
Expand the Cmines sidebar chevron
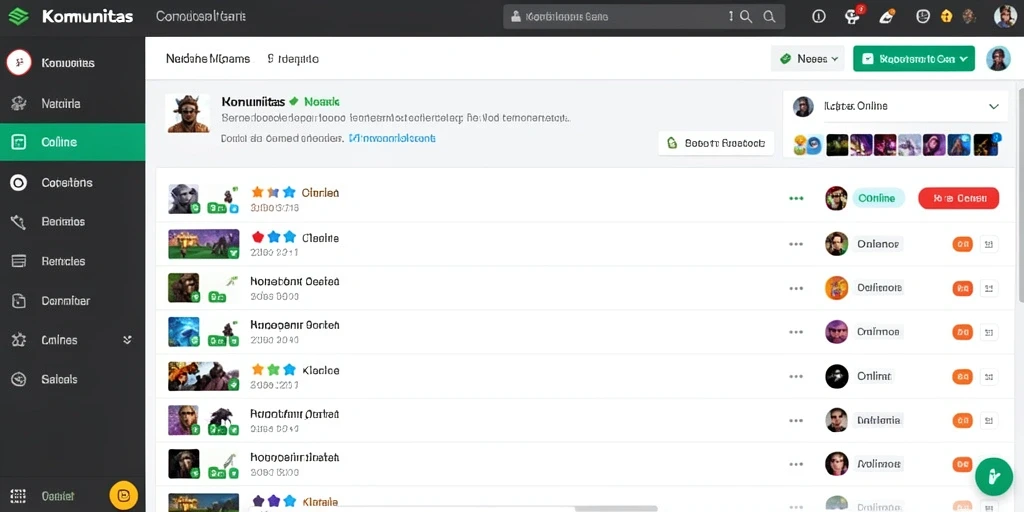[127, 340]
